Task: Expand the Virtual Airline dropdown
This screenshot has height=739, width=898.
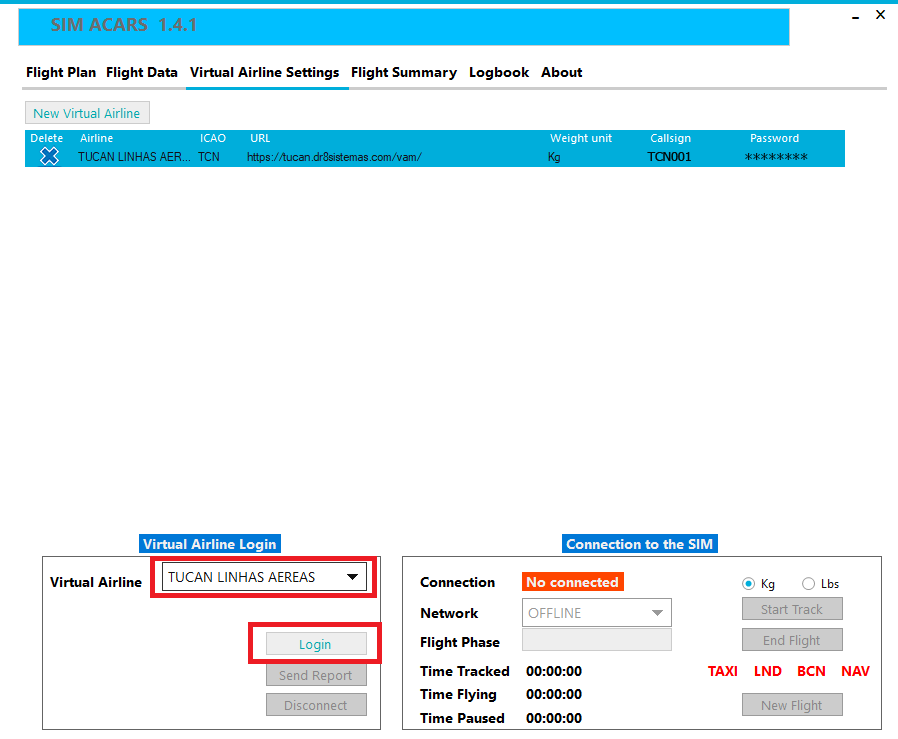Action: tap(352, 577)
